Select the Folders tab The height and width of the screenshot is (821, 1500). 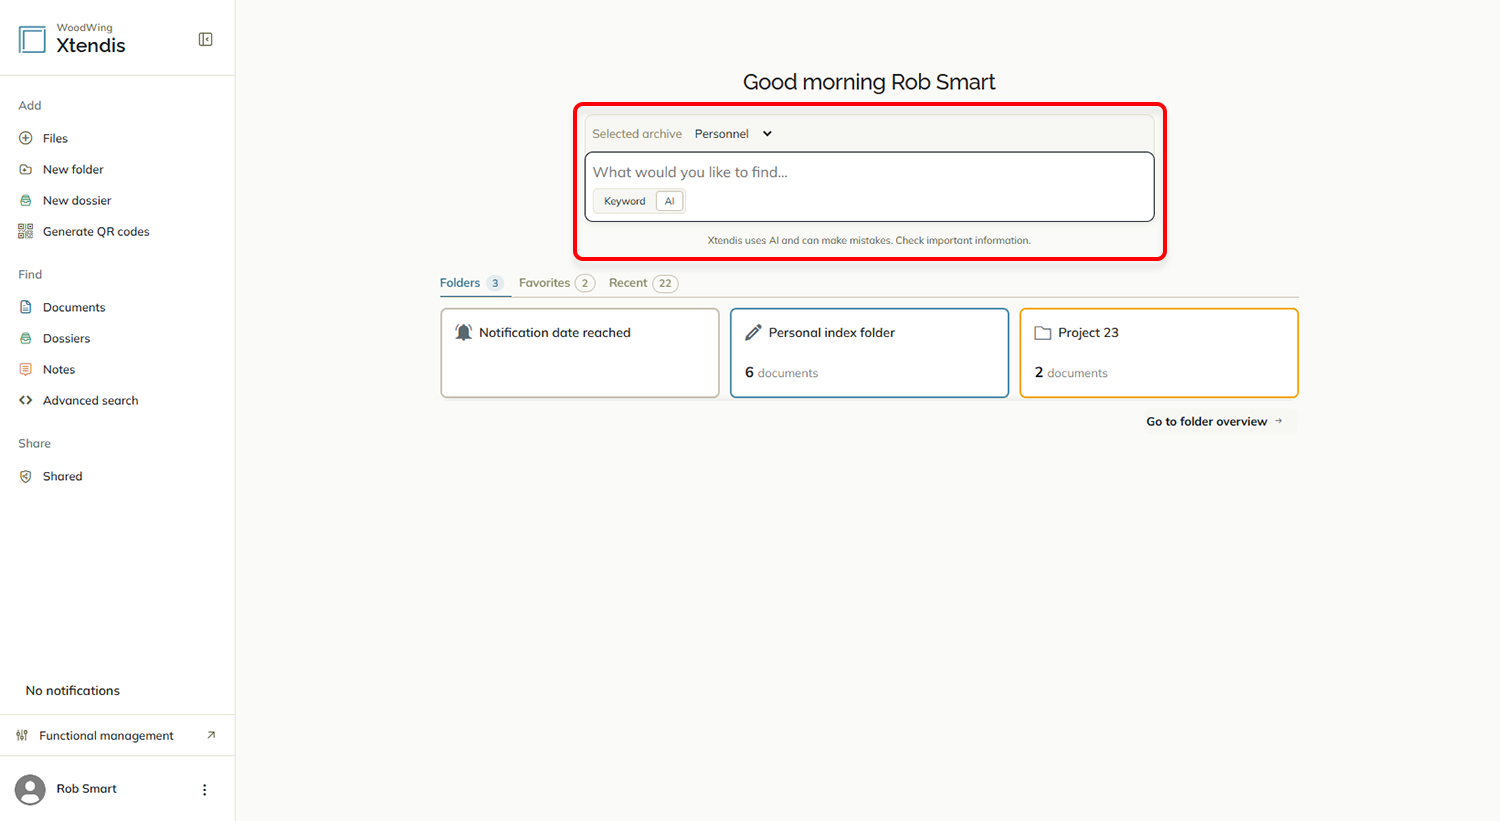click(471, 283)
